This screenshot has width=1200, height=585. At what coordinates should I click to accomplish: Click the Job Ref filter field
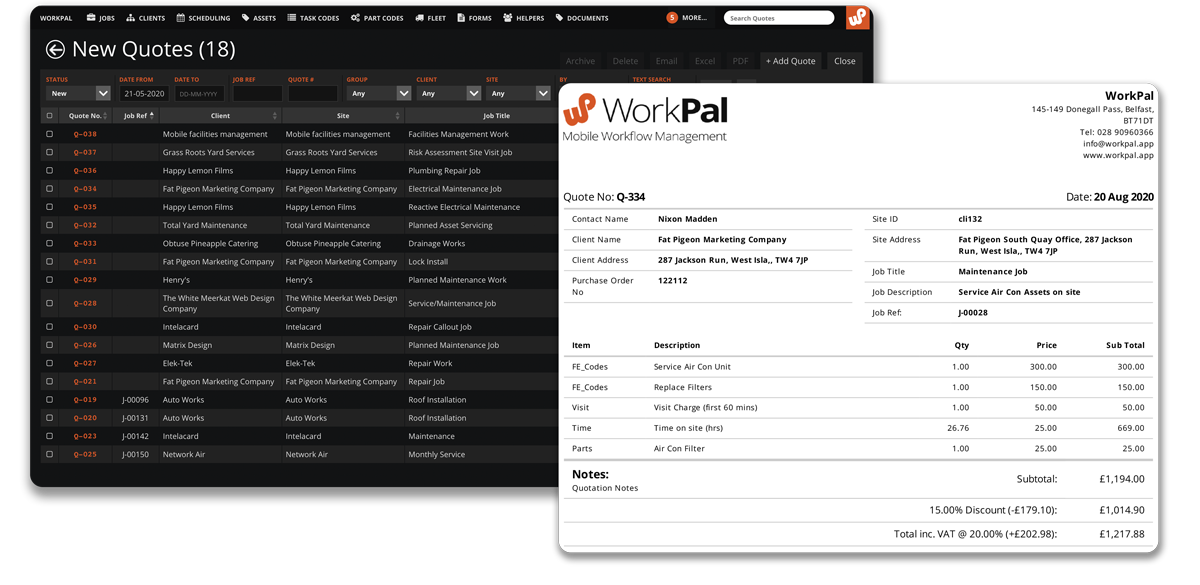pos(257,93)
